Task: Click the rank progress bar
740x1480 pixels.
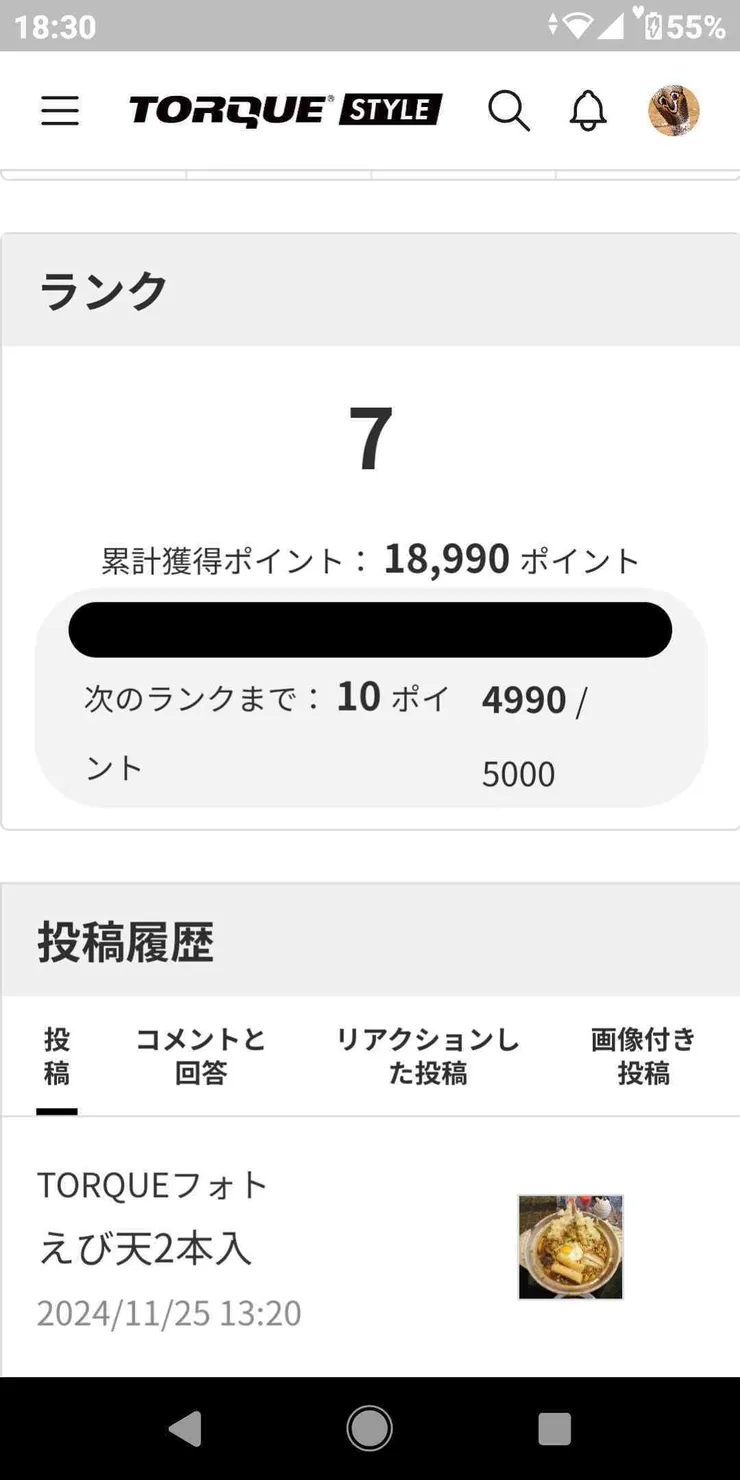Action: (x=370, y=628)
